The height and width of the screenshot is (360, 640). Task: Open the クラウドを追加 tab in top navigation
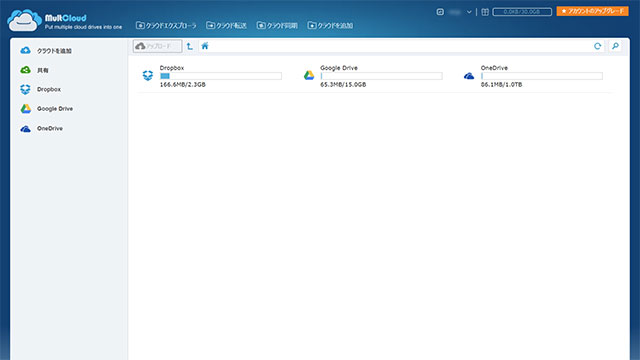pos(330,25)
